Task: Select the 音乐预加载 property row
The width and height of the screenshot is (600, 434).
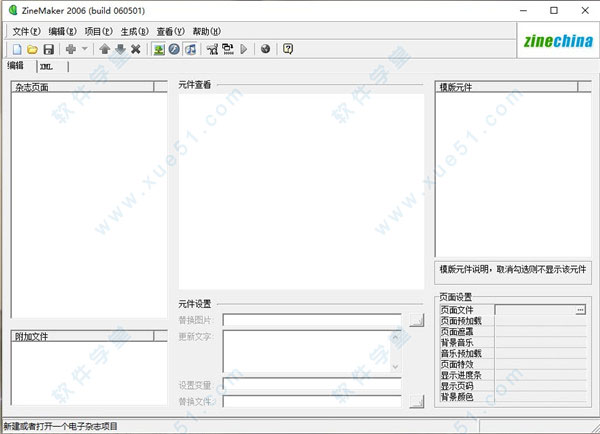Action: click(513, 353)
